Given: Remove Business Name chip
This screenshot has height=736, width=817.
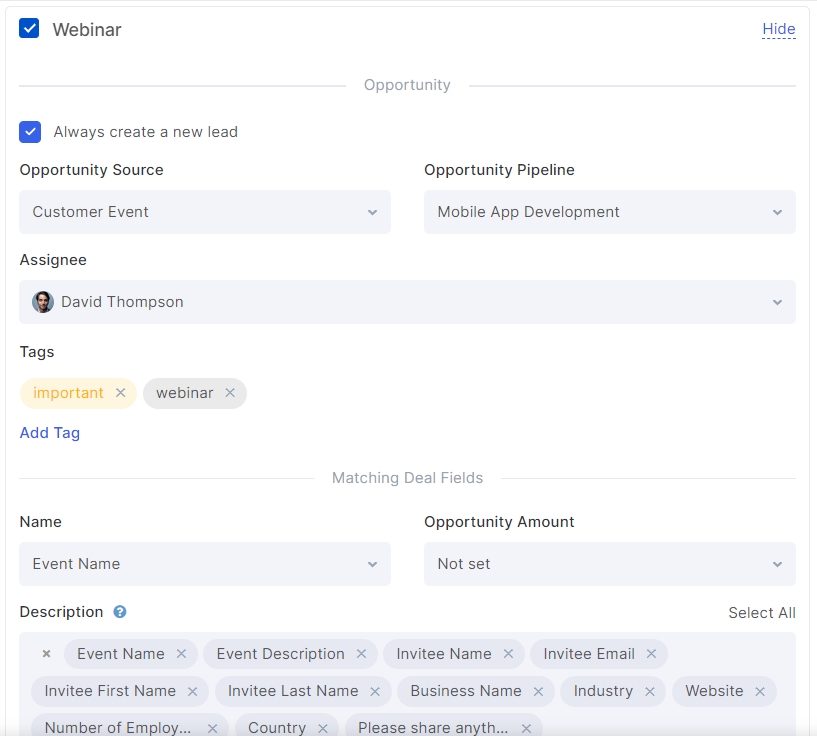Looking at the screenshot, I should pos(538,691).
